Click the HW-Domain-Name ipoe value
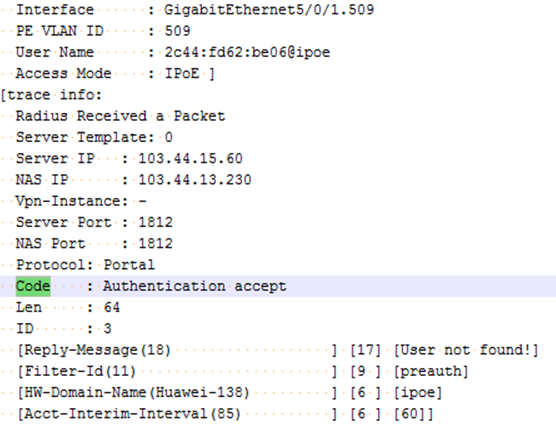 [418, 393]
